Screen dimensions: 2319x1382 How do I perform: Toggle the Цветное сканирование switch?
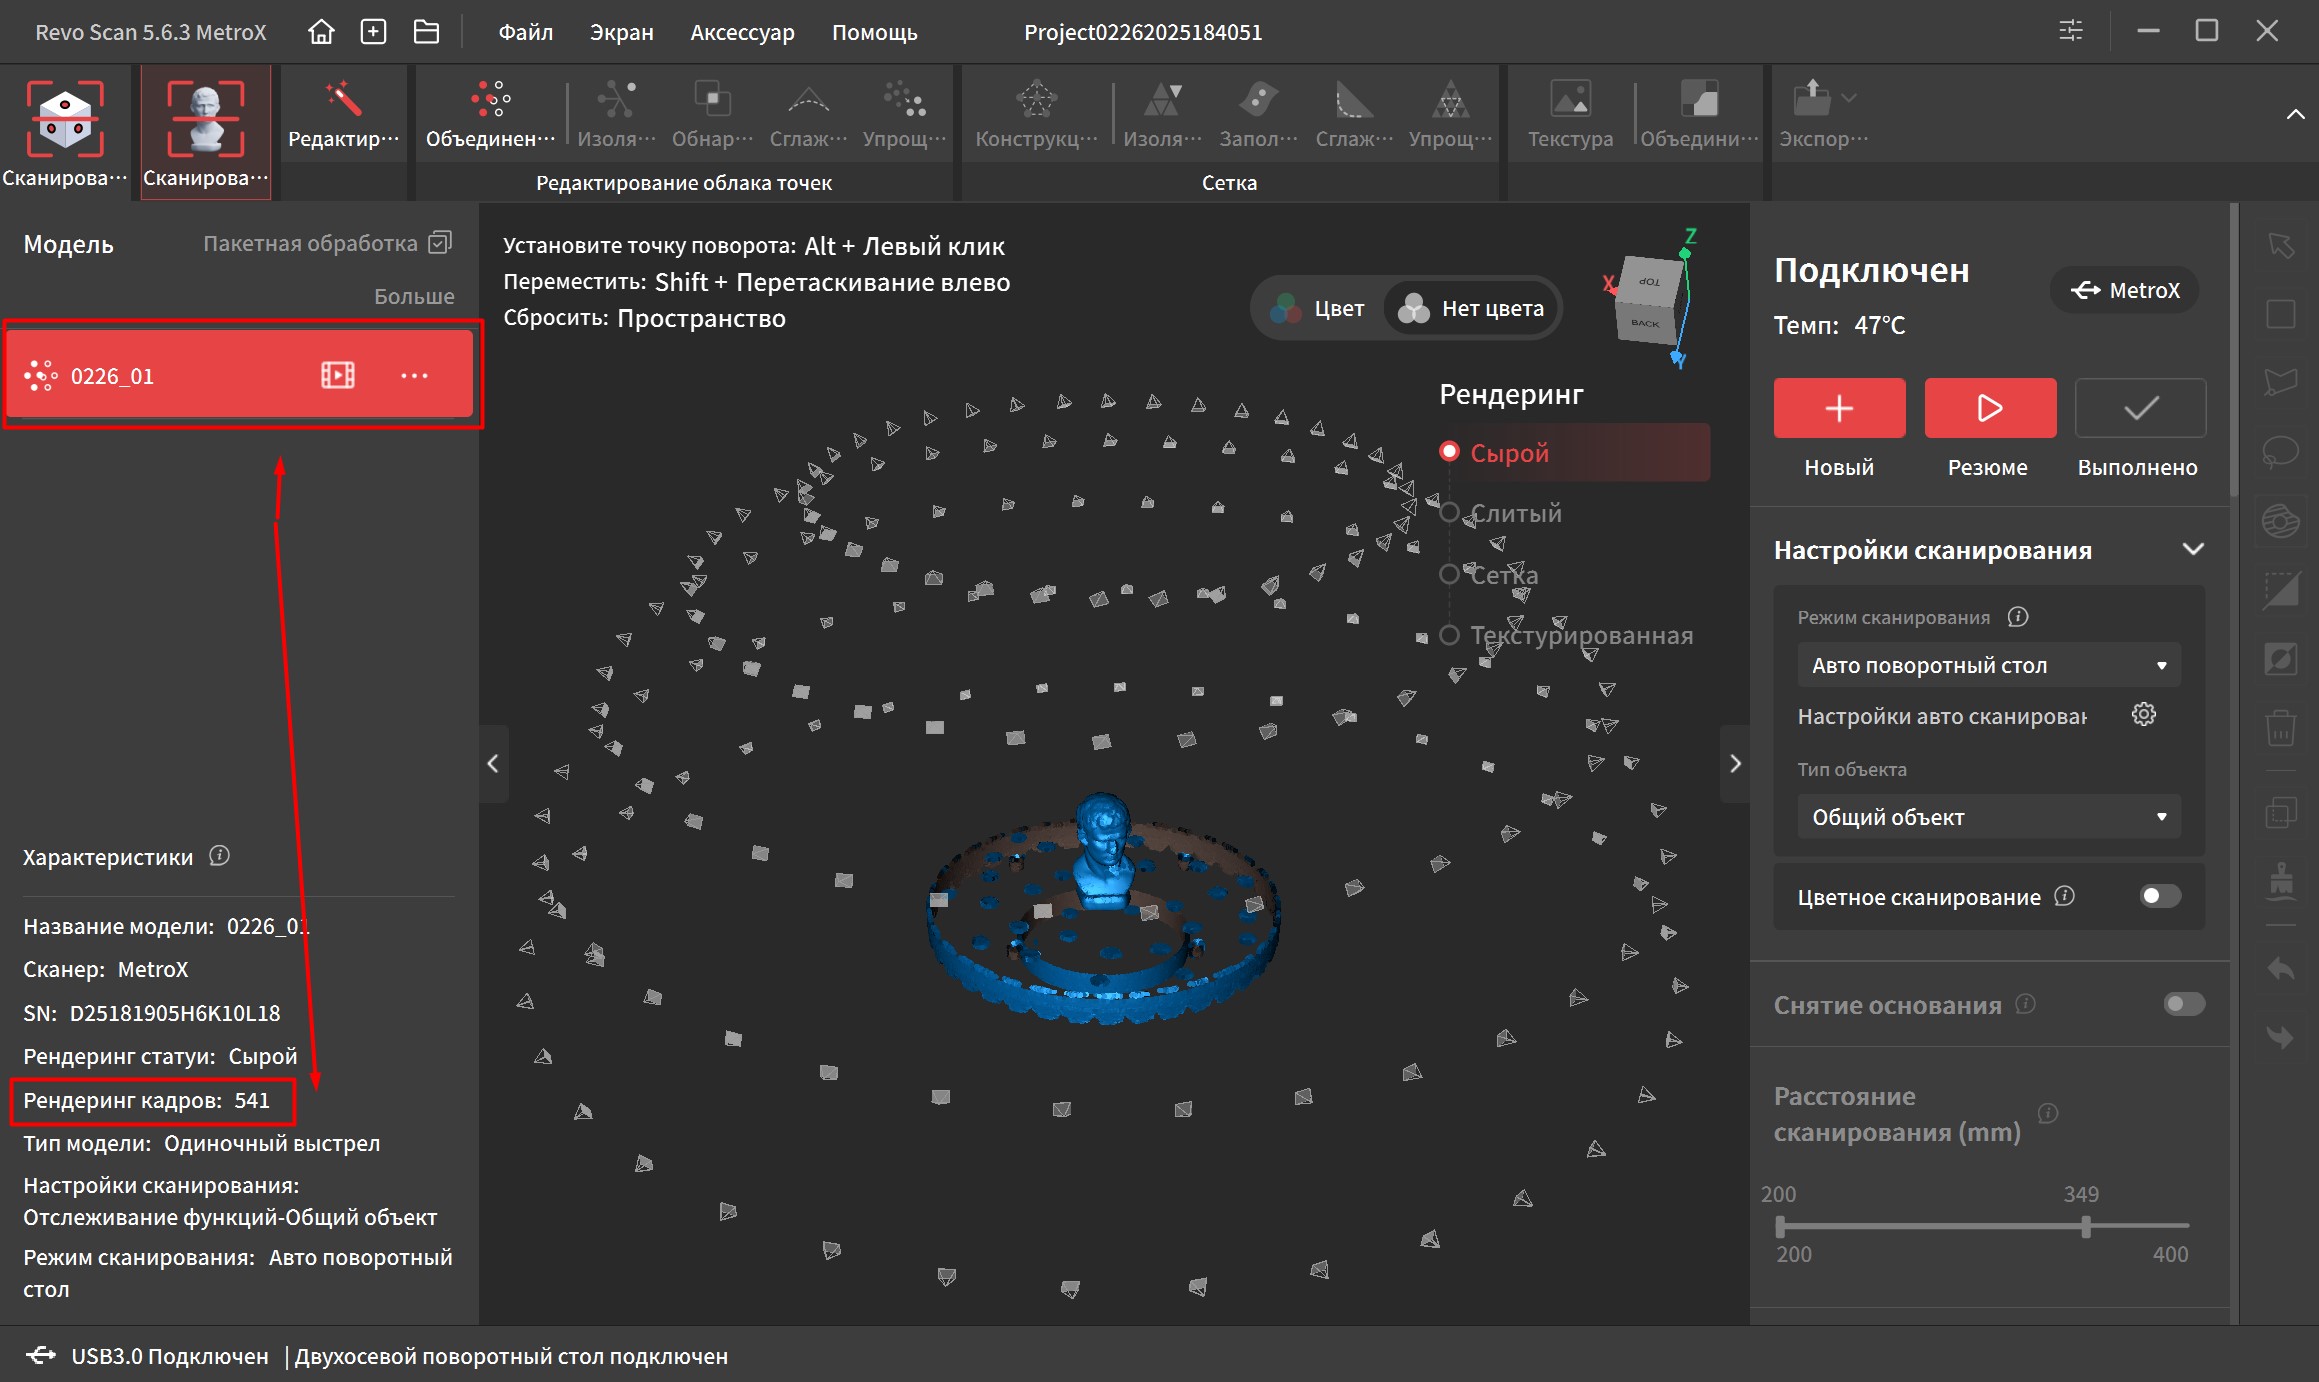tap(2159, 896)
